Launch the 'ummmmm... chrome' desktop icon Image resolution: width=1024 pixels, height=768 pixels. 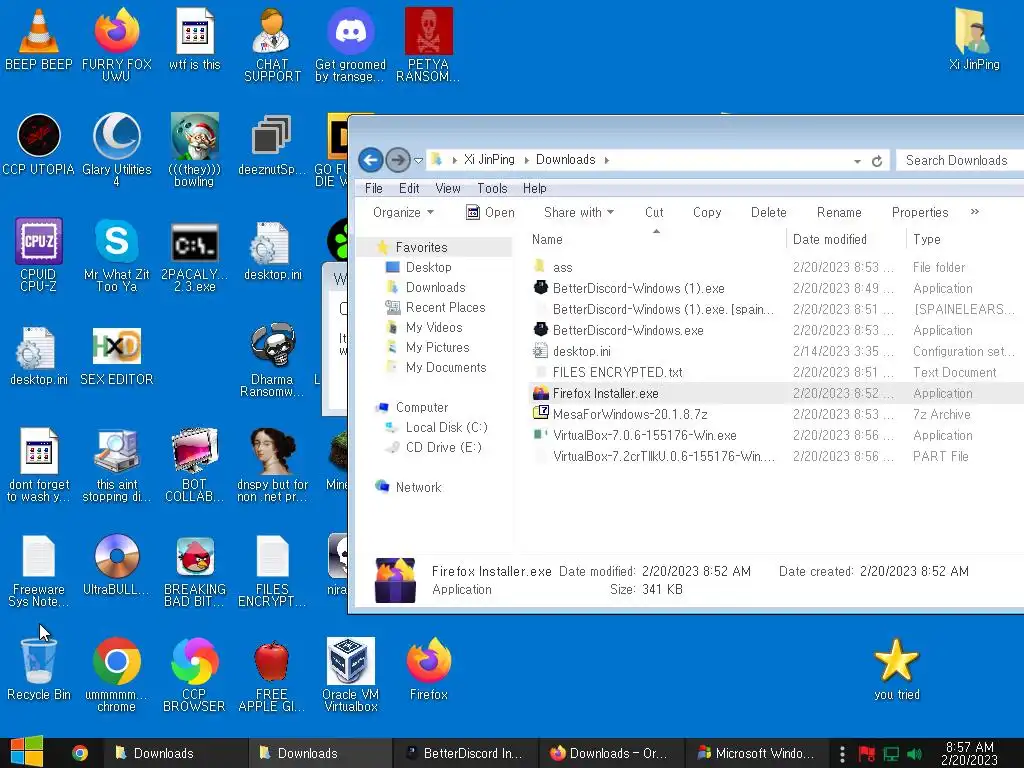(x=116, y=674)
